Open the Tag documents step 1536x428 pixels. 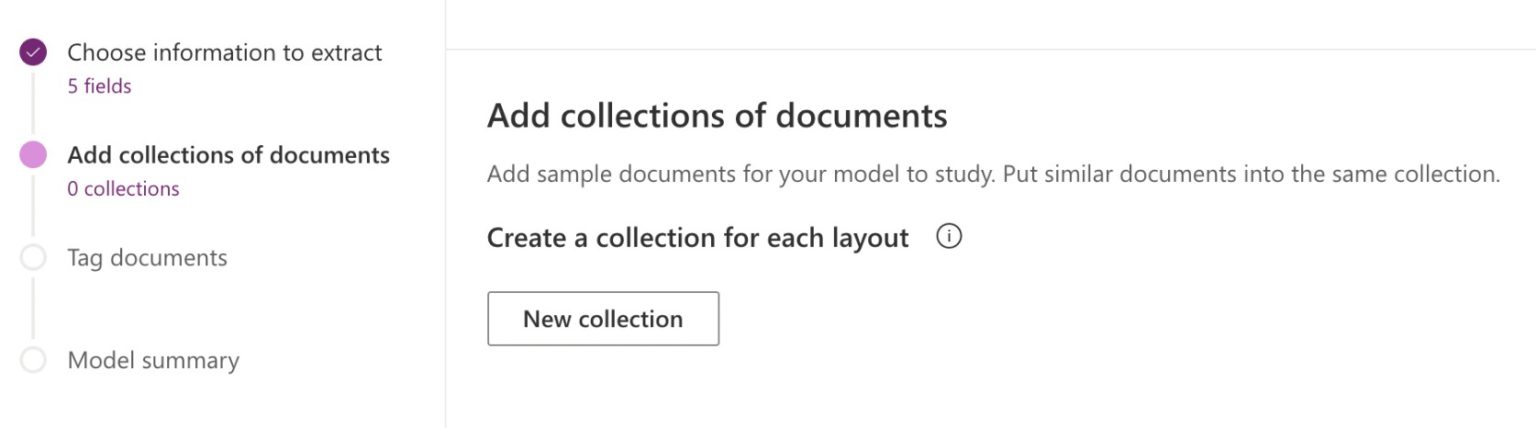pyautogui.click(x=147, y=258)
